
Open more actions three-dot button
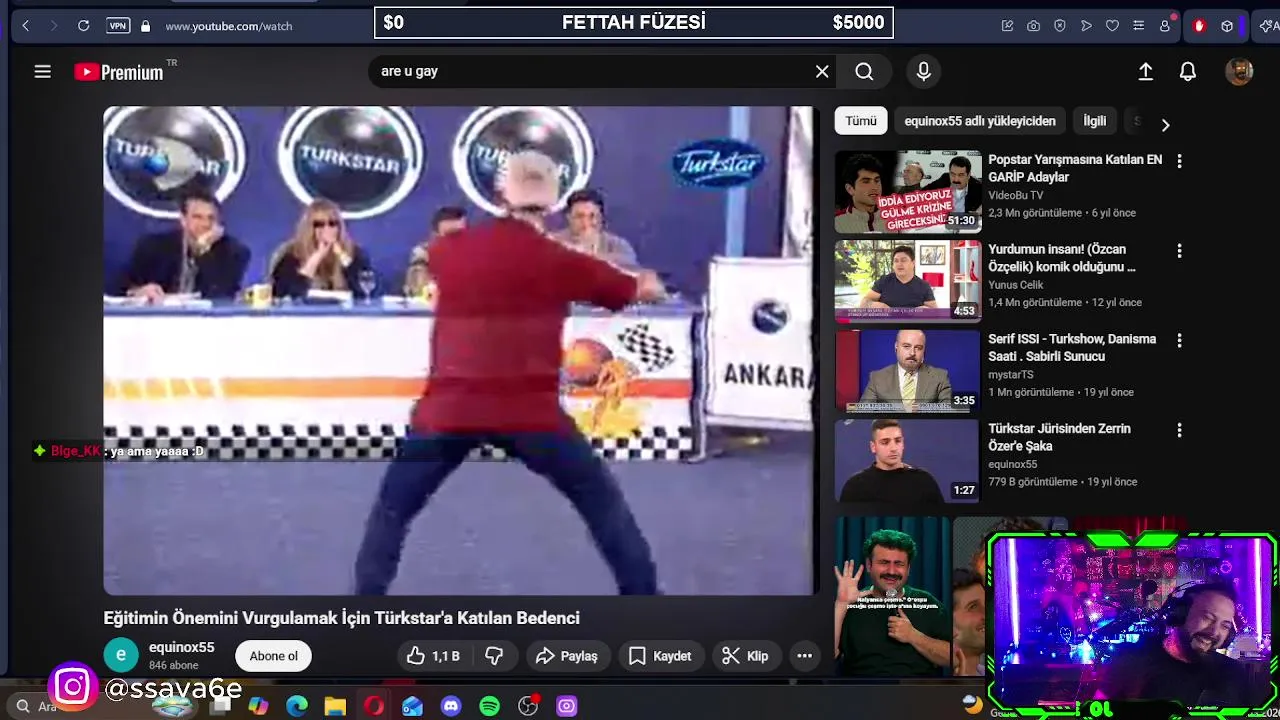(x=804, y=656)
